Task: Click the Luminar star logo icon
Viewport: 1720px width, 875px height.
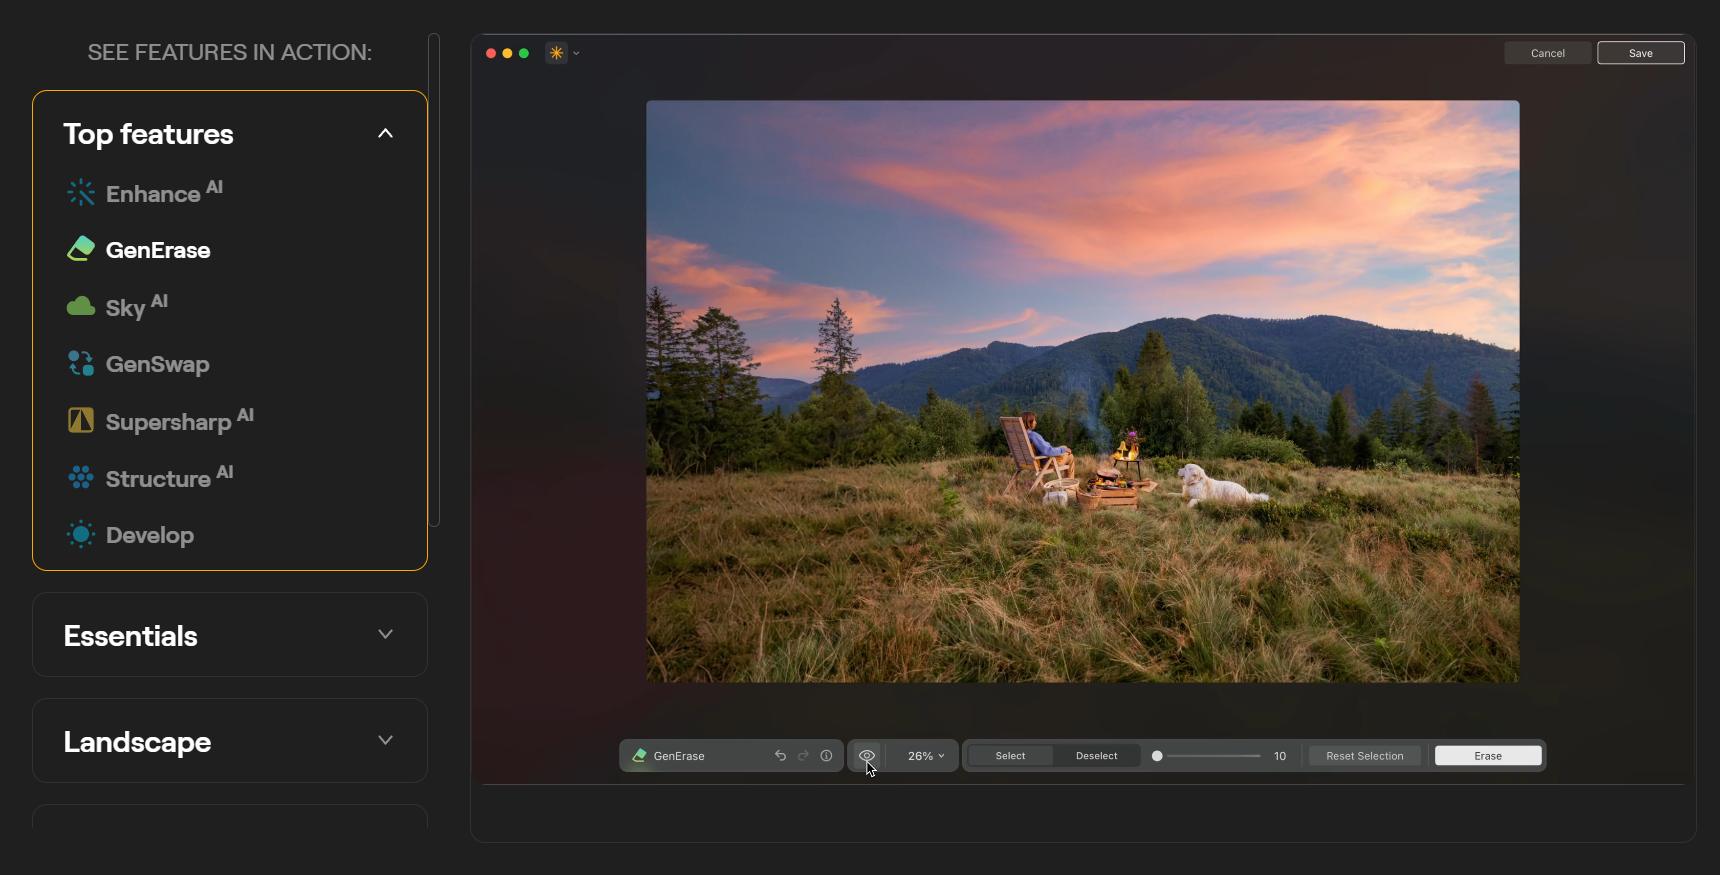Action: pos(556,53)
